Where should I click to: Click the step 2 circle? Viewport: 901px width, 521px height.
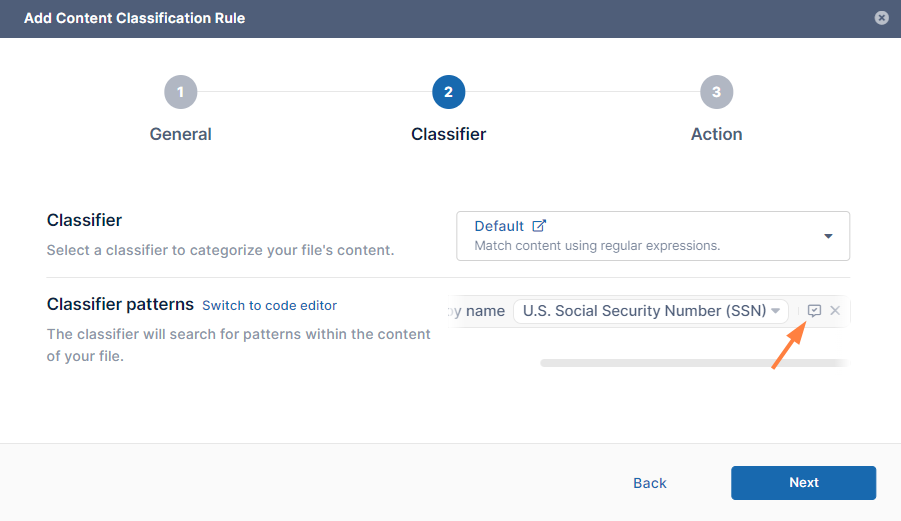(x=448, y=93)
